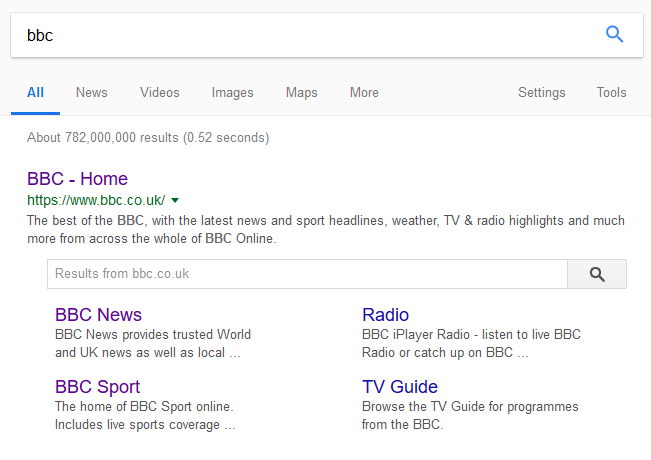Image resolution: width=651 pixels, height=460 pixels.
Task: Open the BBC - Home result
Action: [77, 179]
